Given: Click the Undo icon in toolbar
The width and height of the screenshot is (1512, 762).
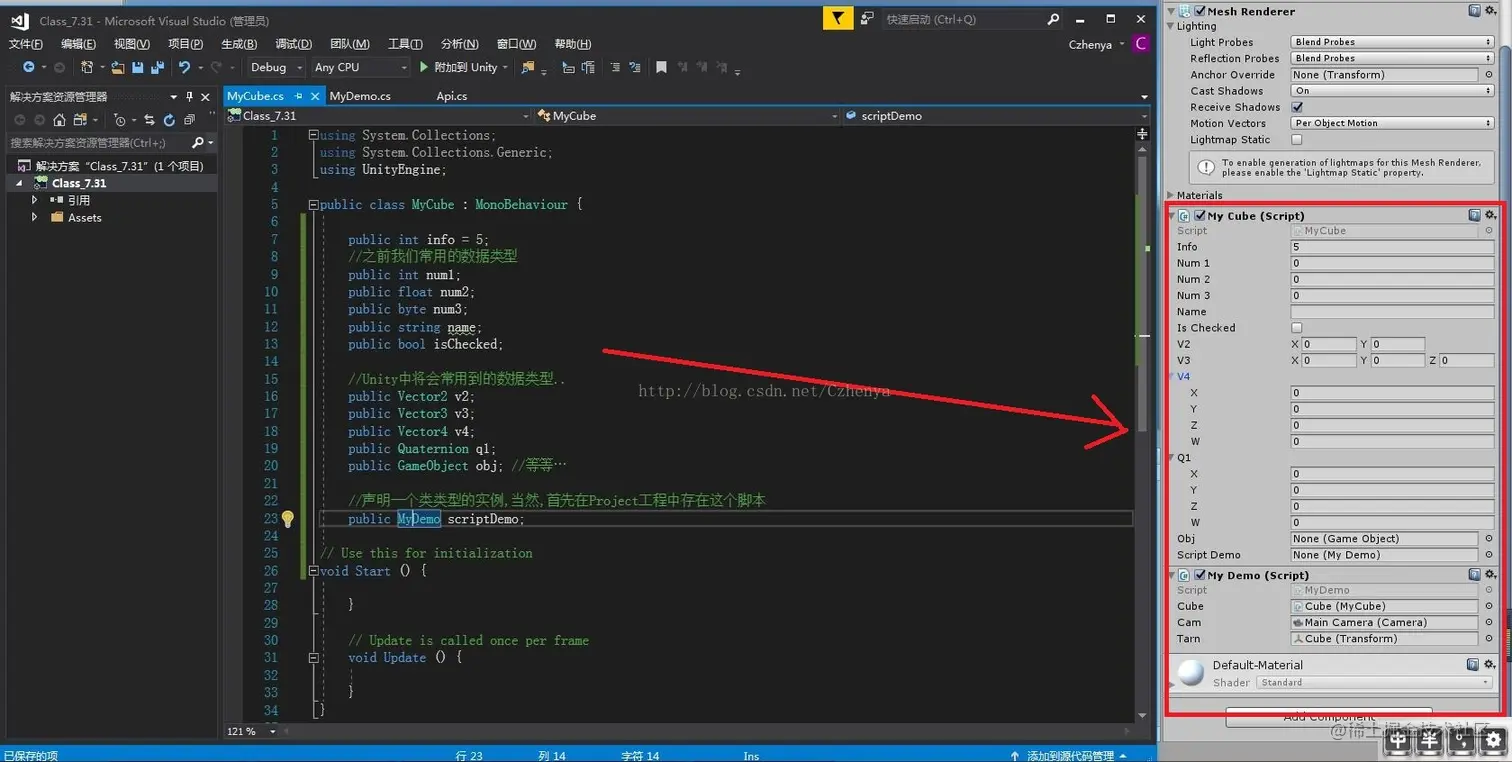Looking at the screenshot, I should pos(184,67).
